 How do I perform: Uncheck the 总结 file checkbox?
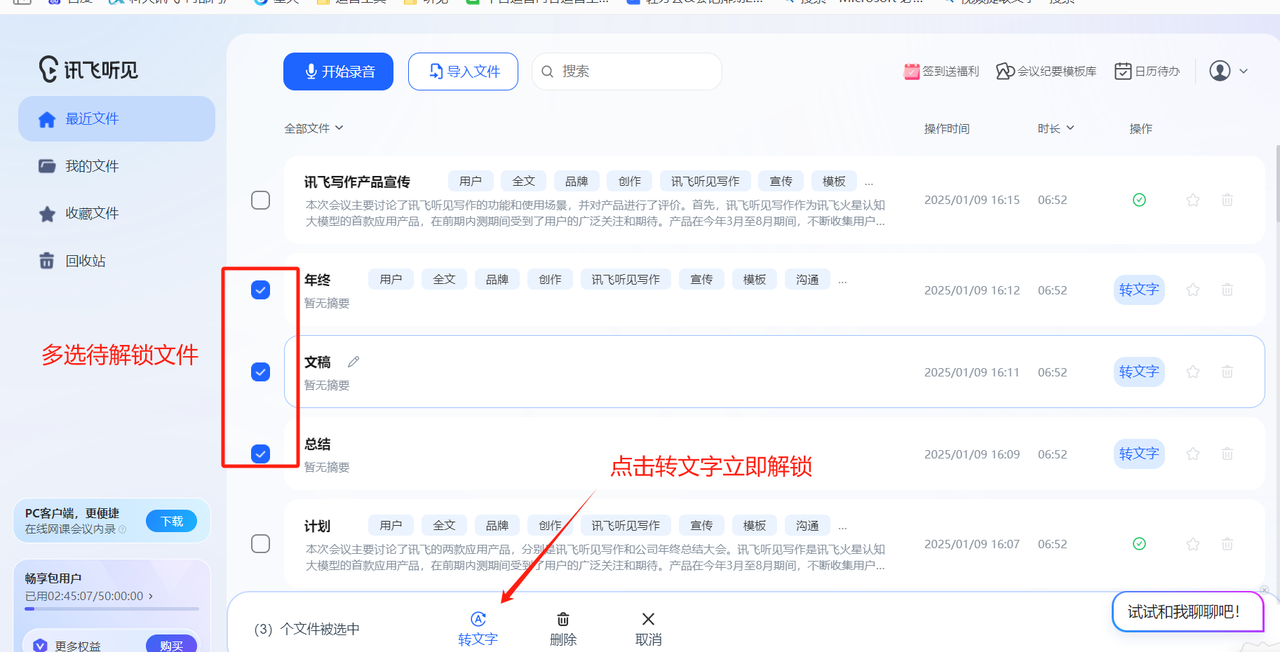pyautogui.click(x=260, y=454)
